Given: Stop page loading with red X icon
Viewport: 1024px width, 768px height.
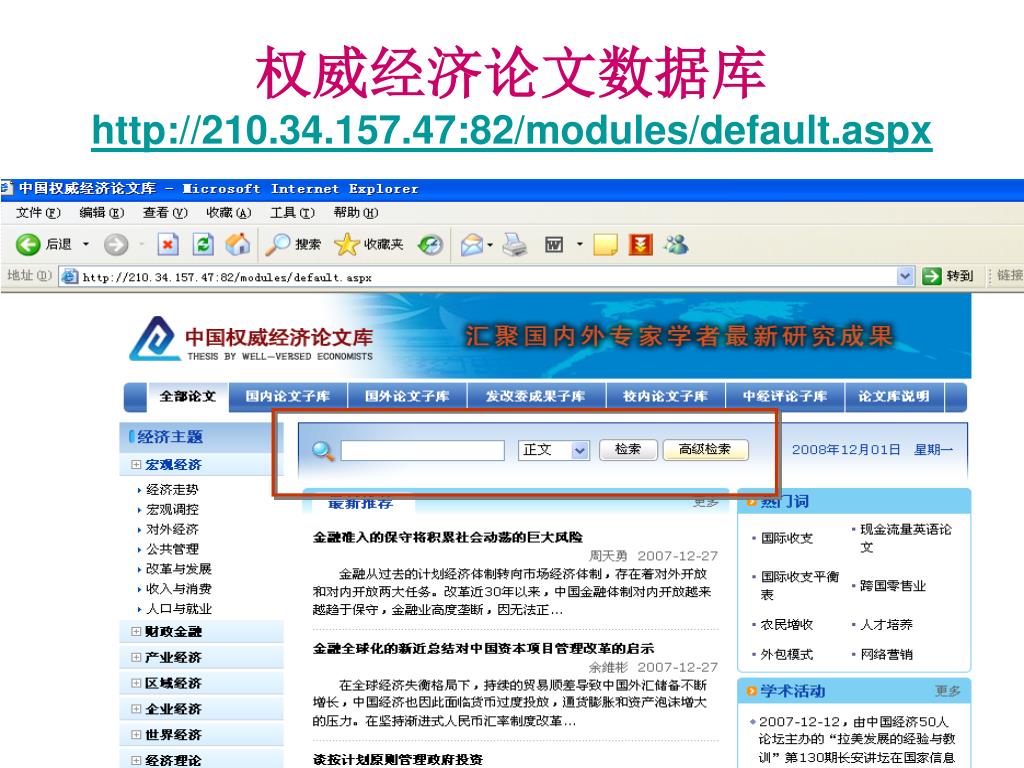Looking at the screenshot, I should pos(168,245).
